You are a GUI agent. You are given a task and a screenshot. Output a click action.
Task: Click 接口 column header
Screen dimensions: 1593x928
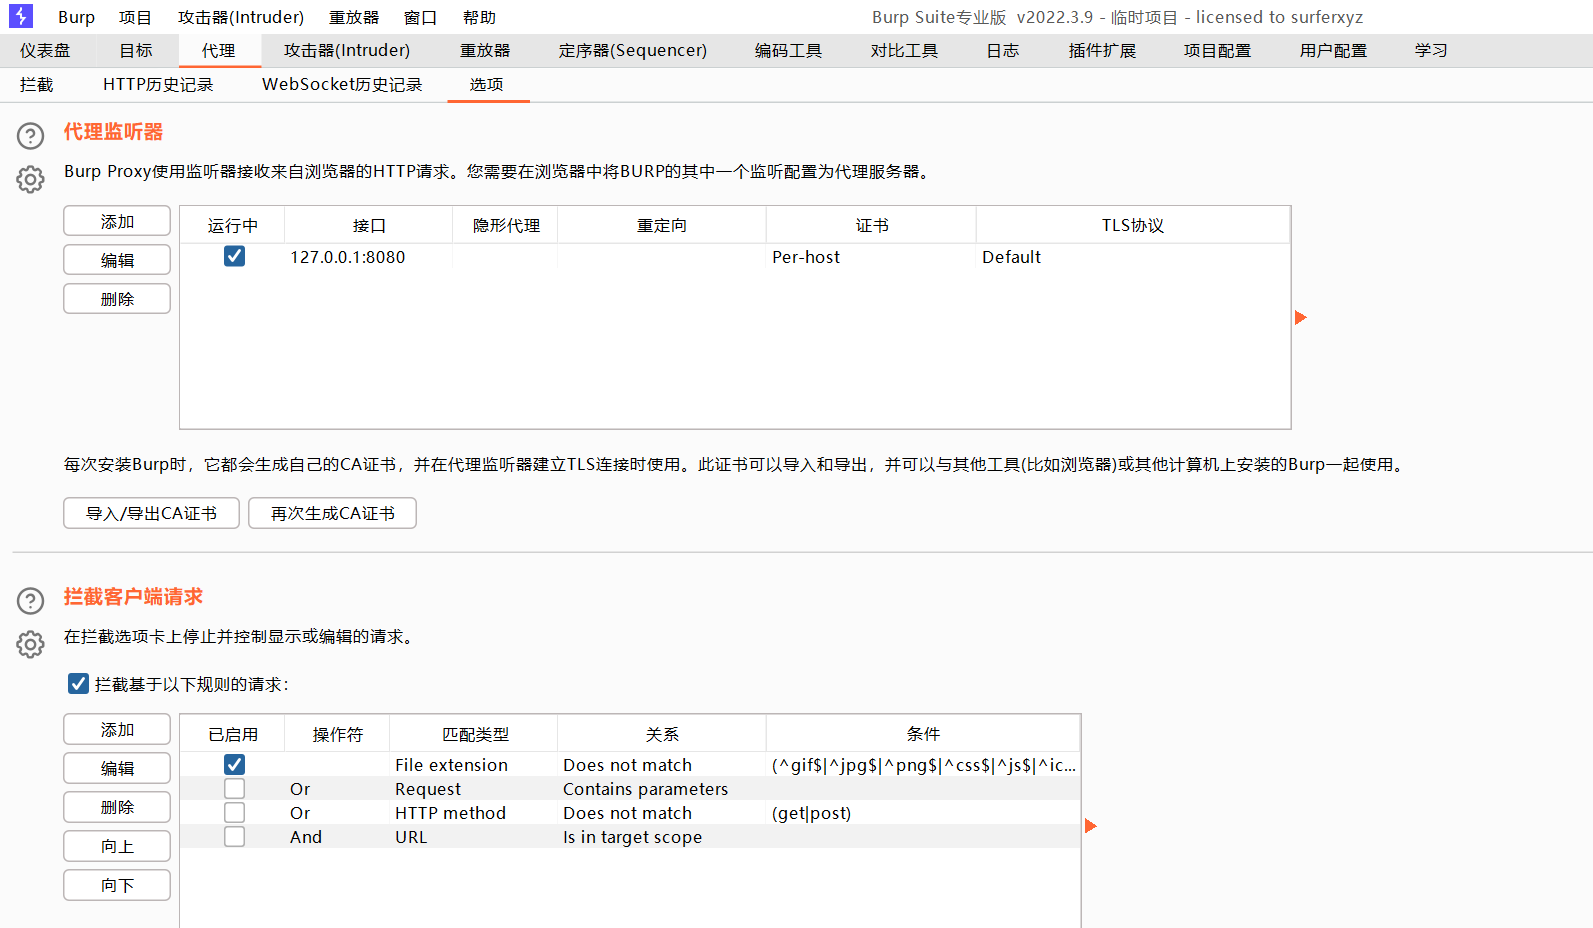click(x=369, y=226)
